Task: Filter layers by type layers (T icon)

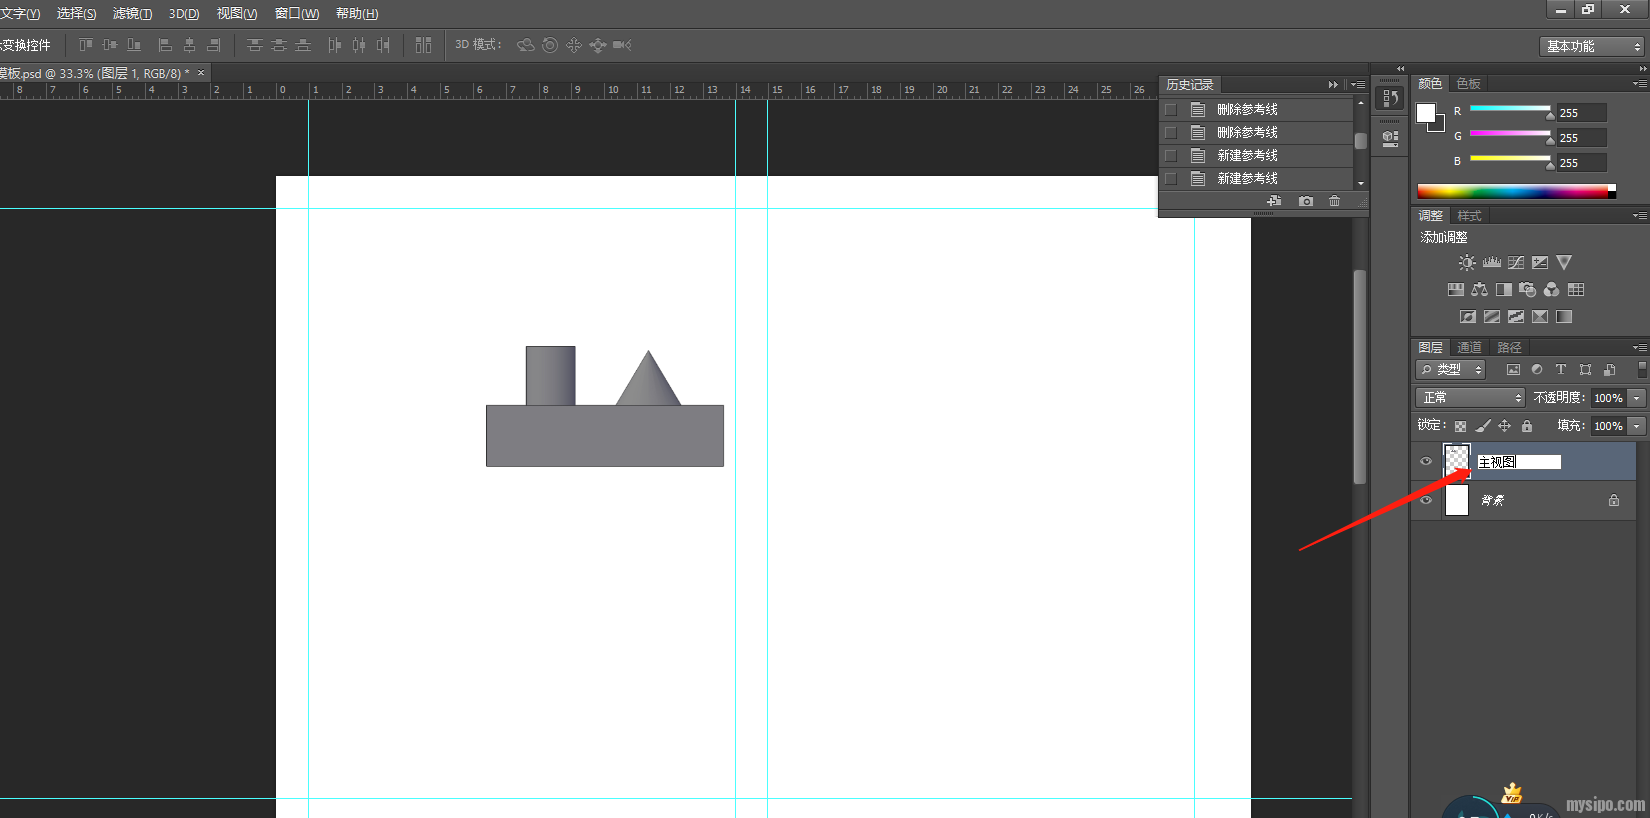Action: [1560, 370]
